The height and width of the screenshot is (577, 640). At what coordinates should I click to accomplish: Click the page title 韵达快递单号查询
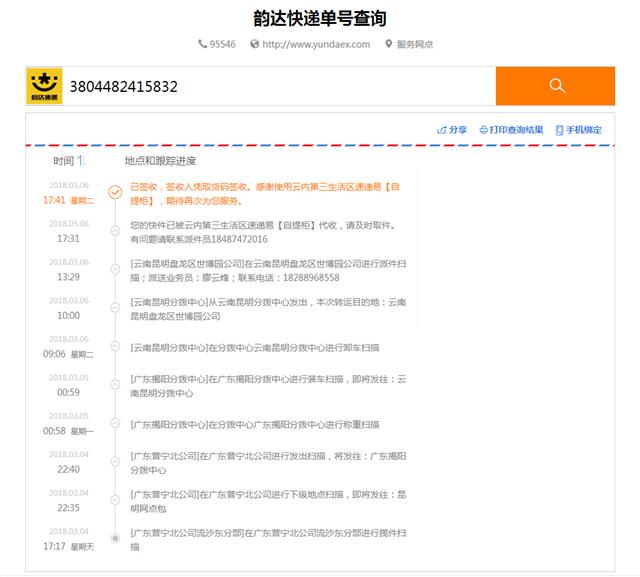[320, 18]
